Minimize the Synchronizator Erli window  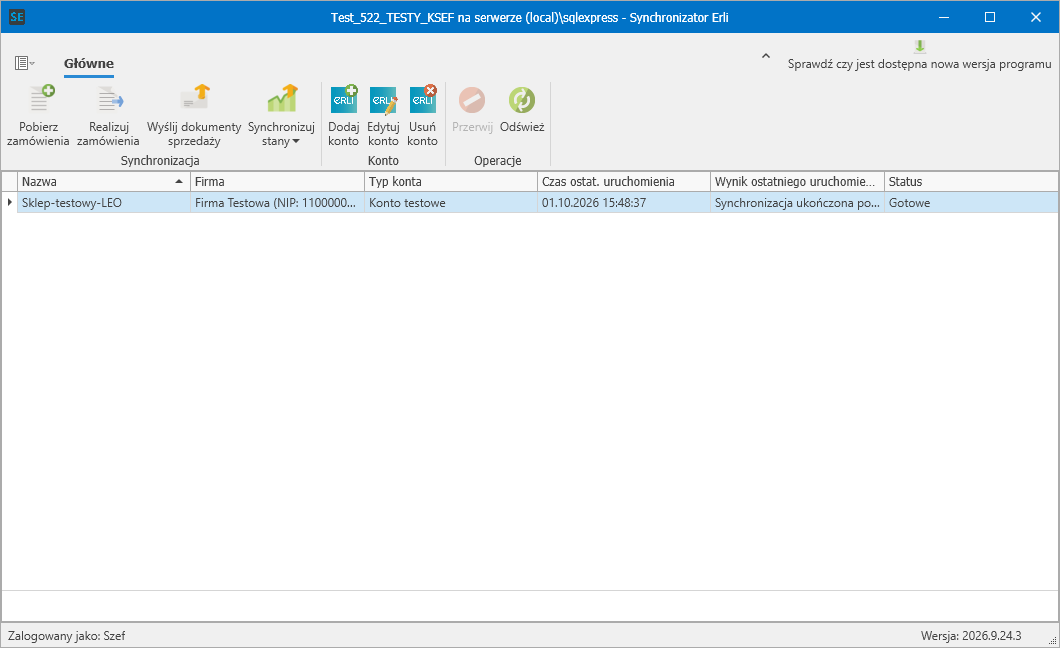[x=944, y=17]
